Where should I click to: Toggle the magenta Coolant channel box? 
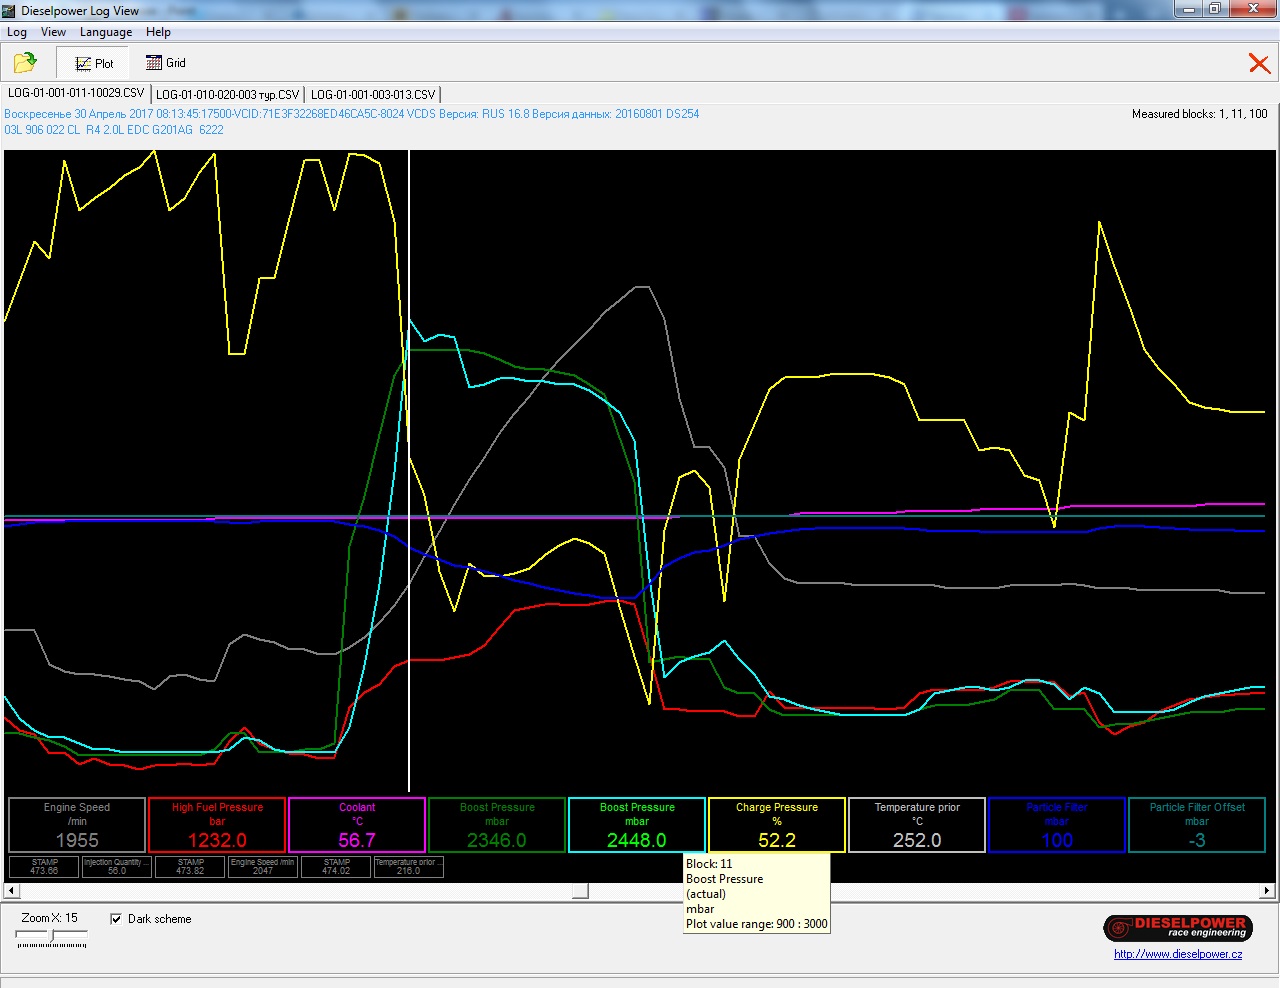pos(357,825)
